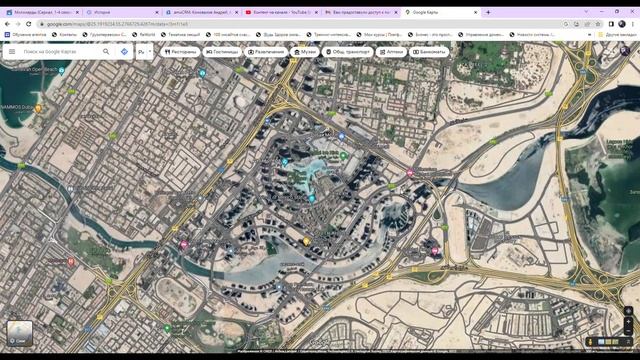Zoom in with the plus button
The image size is (640, 360).
[x=628, y=322]
